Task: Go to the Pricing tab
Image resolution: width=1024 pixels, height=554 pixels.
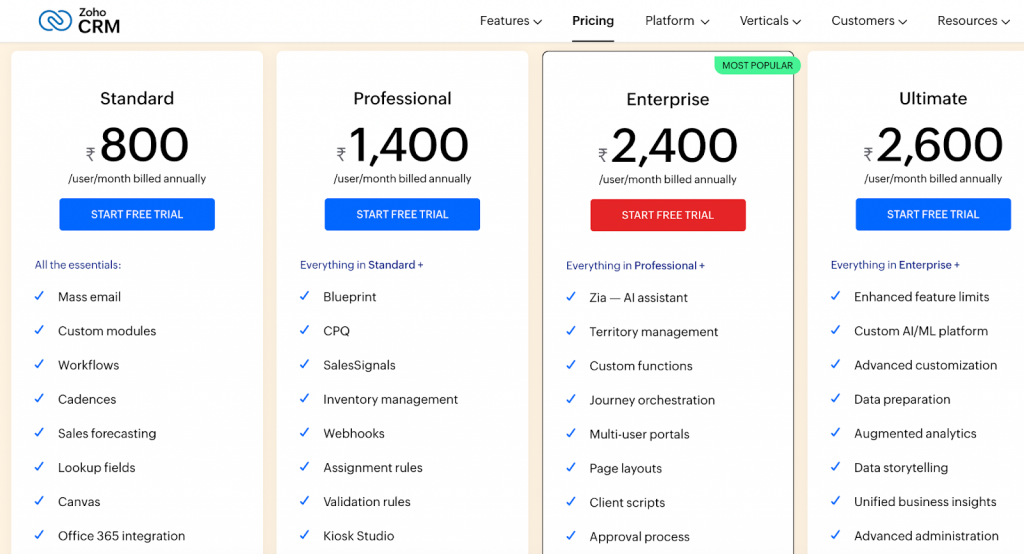Action: pos(593,21)
